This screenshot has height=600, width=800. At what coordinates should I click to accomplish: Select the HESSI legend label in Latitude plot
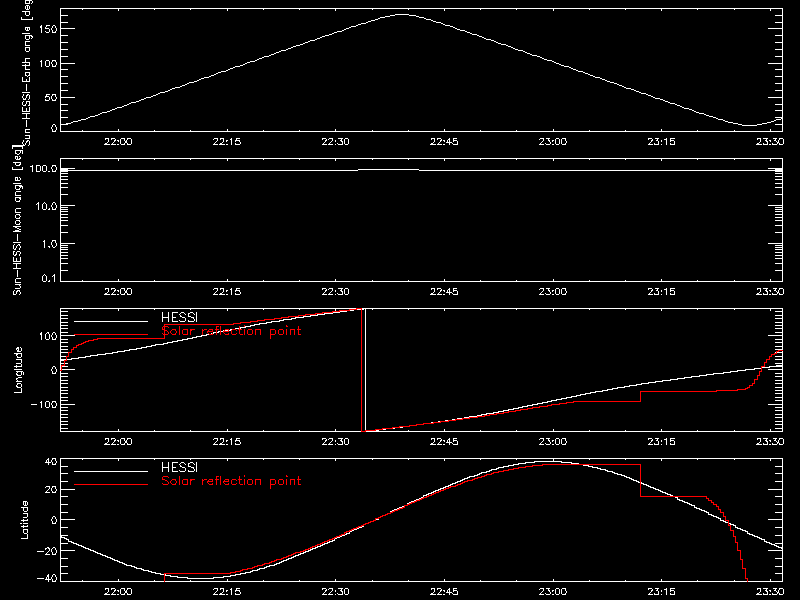pyautogui.click(x=179, y=467)
